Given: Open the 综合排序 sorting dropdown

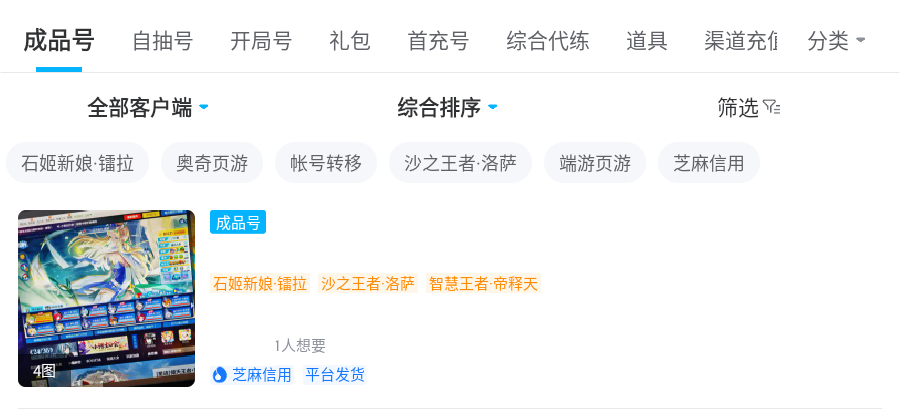Looking at the screenshot, I should 447,107.
